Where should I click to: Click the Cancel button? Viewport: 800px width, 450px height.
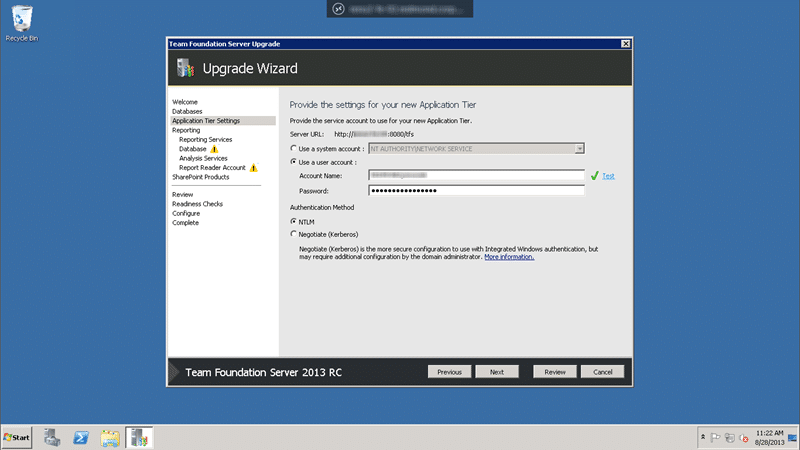click(x=603, y=372)
